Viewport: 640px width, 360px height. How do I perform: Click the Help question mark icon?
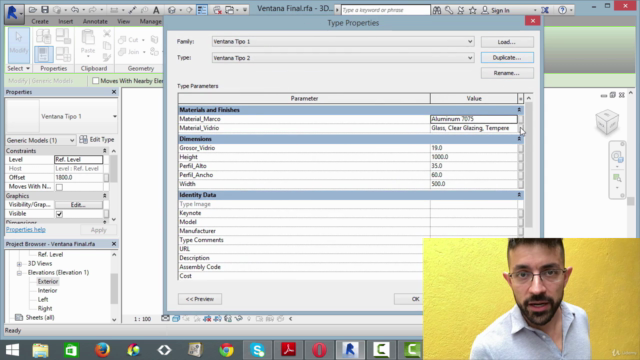(562, 10)
